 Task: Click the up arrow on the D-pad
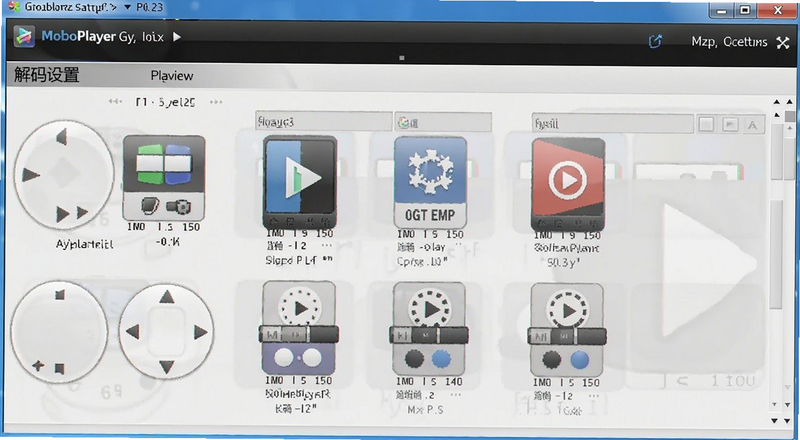click(166, 297)
